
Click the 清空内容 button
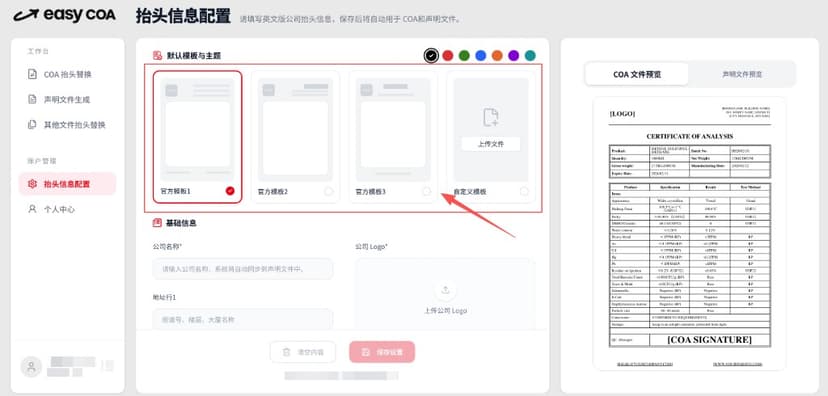click(303, 352)
